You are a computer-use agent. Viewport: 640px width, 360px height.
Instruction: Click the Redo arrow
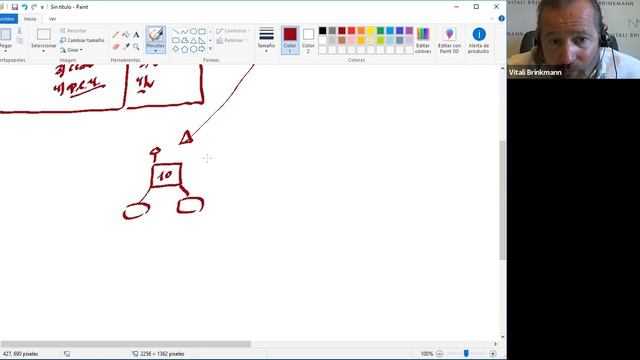[x=34, y=7]
